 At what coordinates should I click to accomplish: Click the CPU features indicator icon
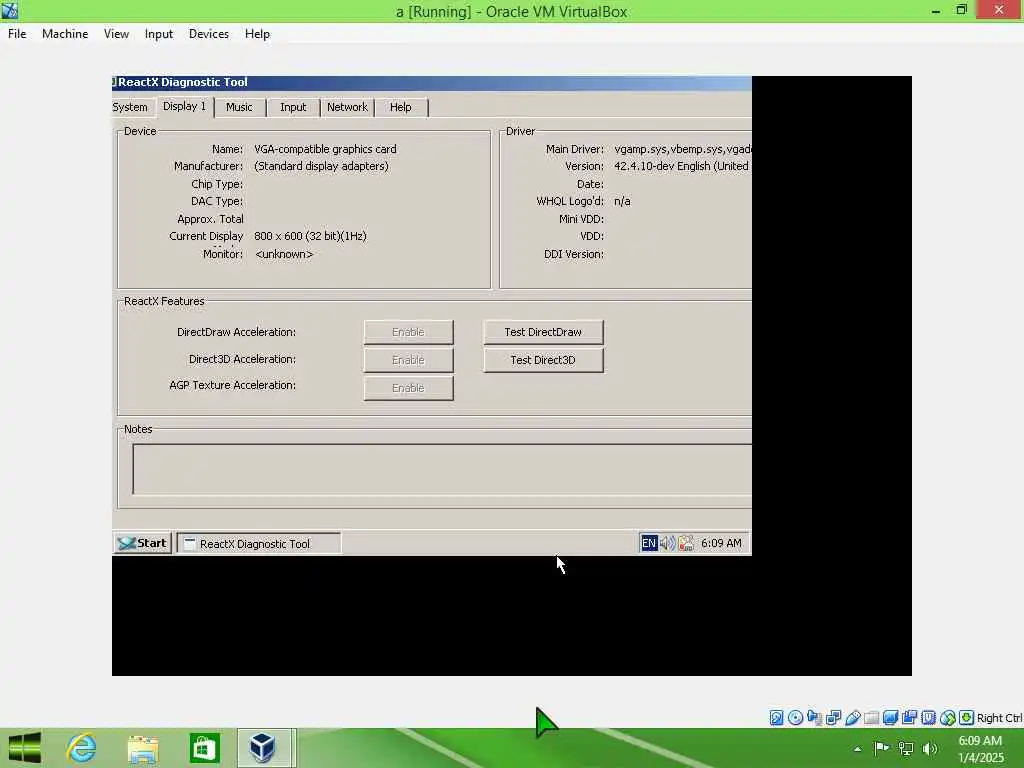(928, 718)
